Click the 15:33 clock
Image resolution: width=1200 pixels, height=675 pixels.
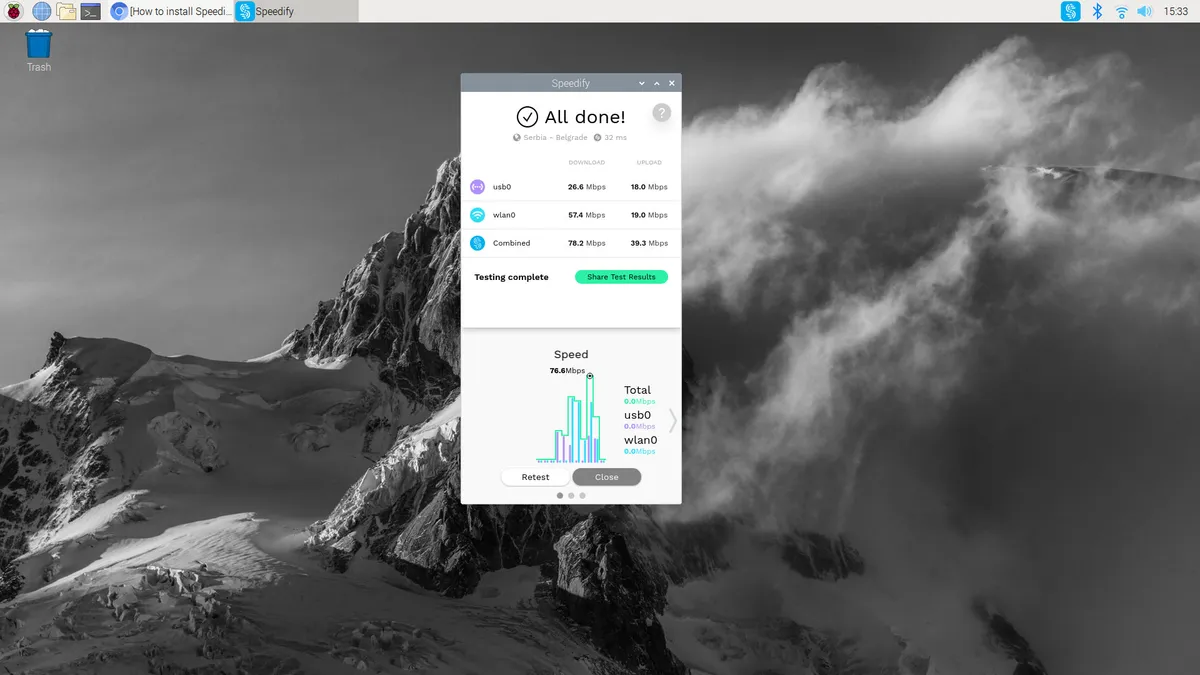tap(1176, 12)
